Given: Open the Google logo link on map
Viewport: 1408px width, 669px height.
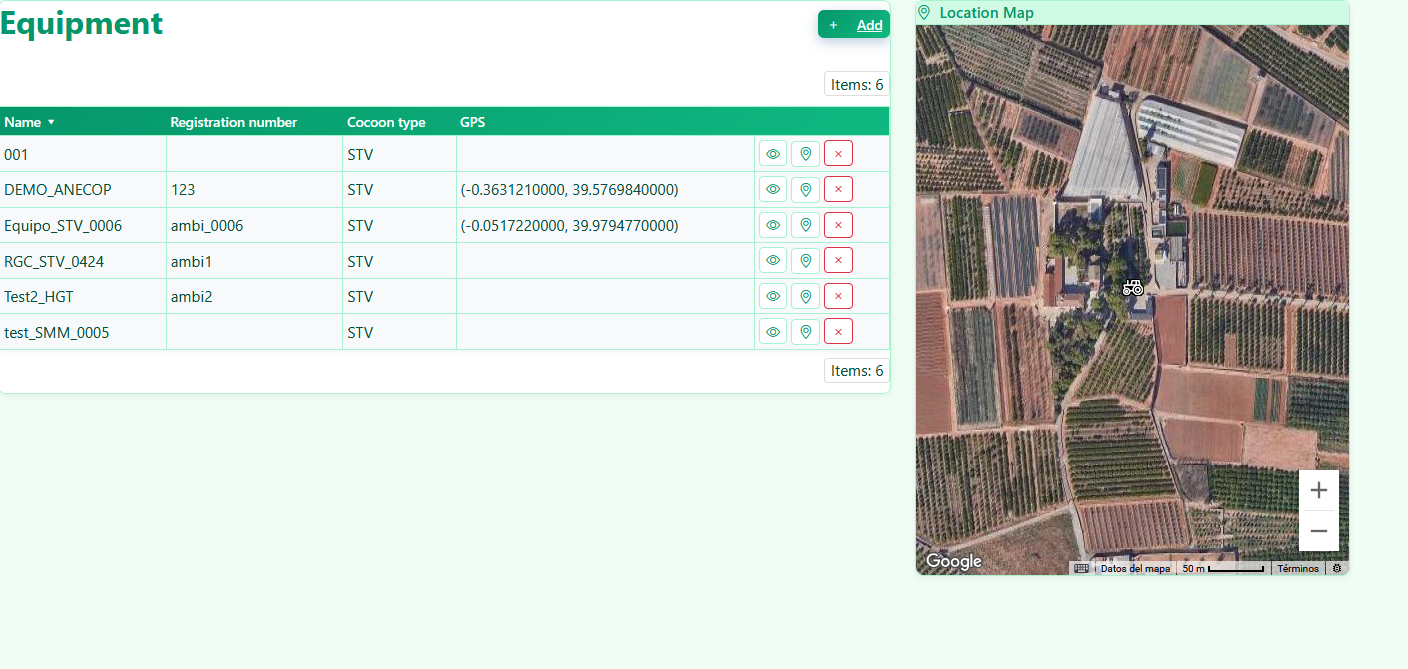Looking at the screenshot, I should point(953,561).
